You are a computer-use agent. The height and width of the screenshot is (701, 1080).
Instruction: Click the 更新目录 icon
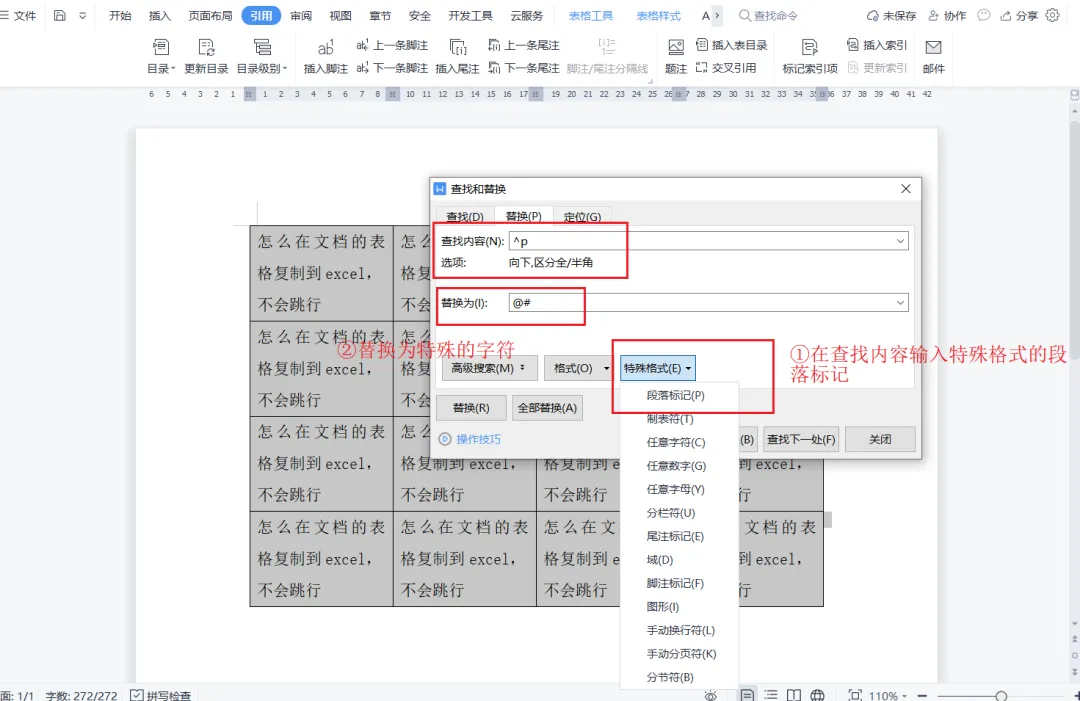tap(206, 48)
